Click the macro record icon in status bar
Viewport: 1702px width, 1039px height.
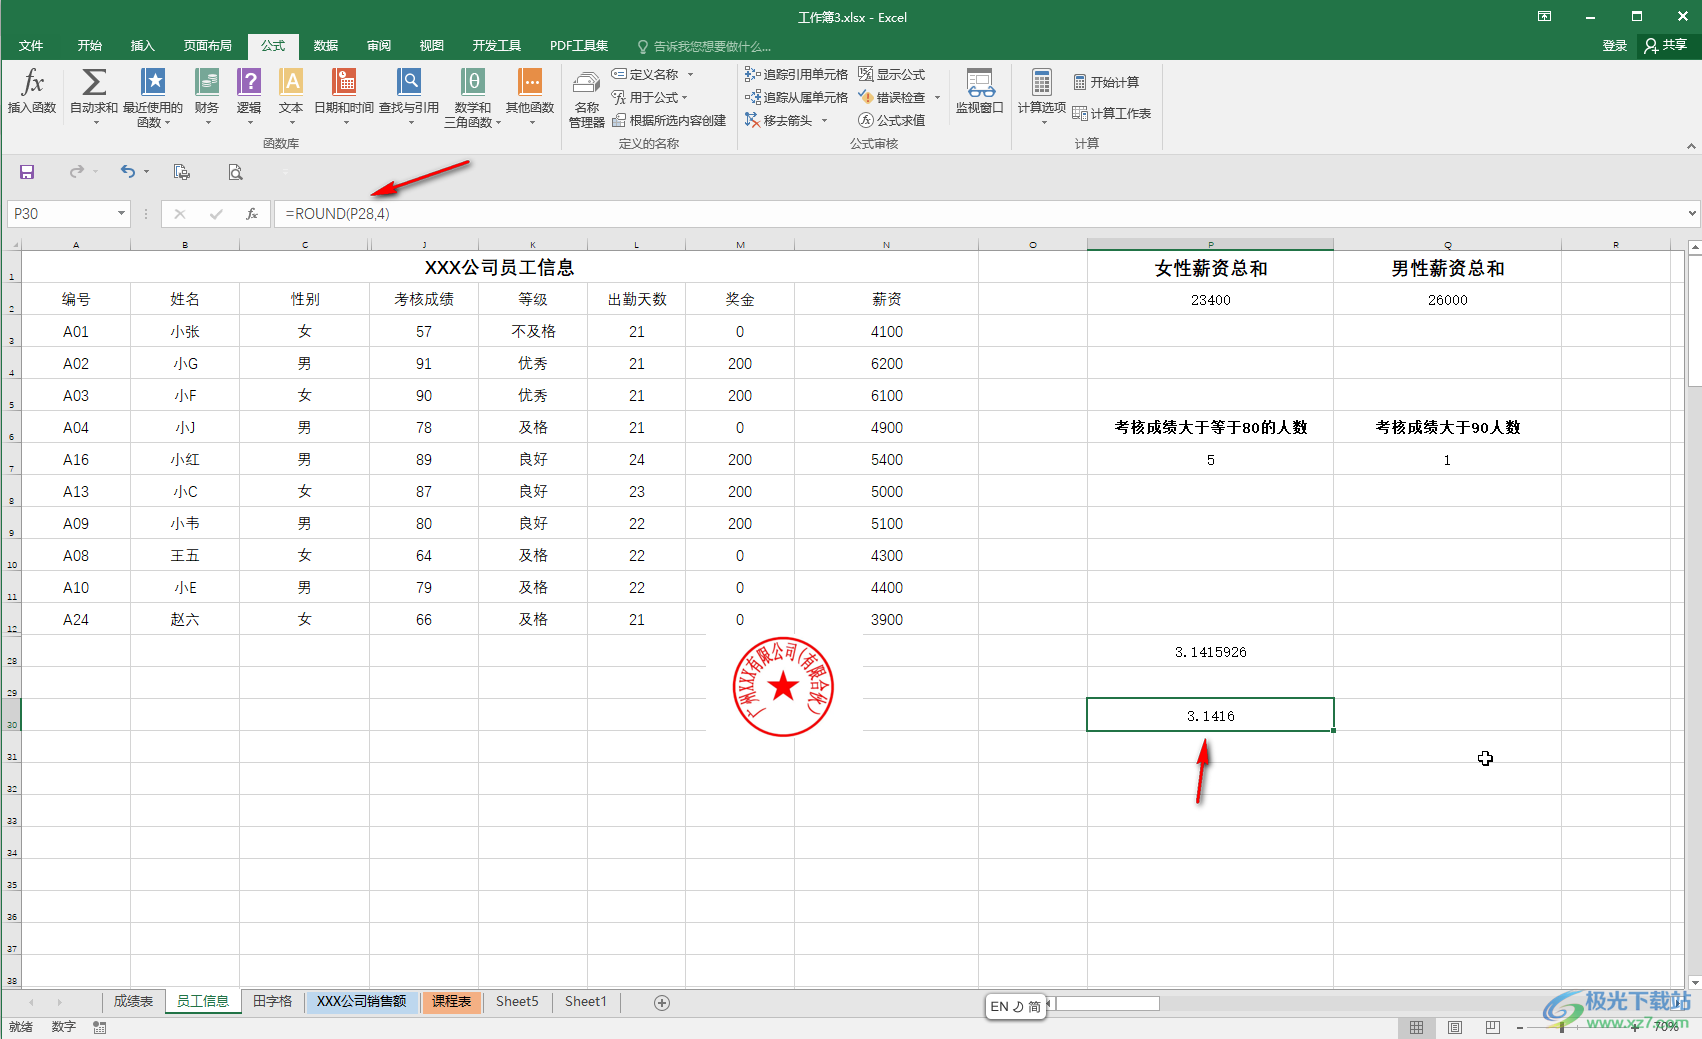click(x=99, y=1027)
